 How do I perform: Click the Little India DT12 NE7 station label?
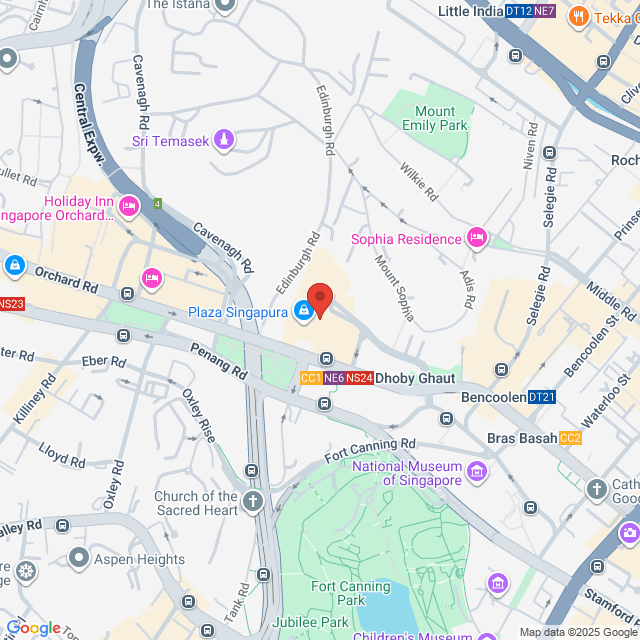point(497,11)
